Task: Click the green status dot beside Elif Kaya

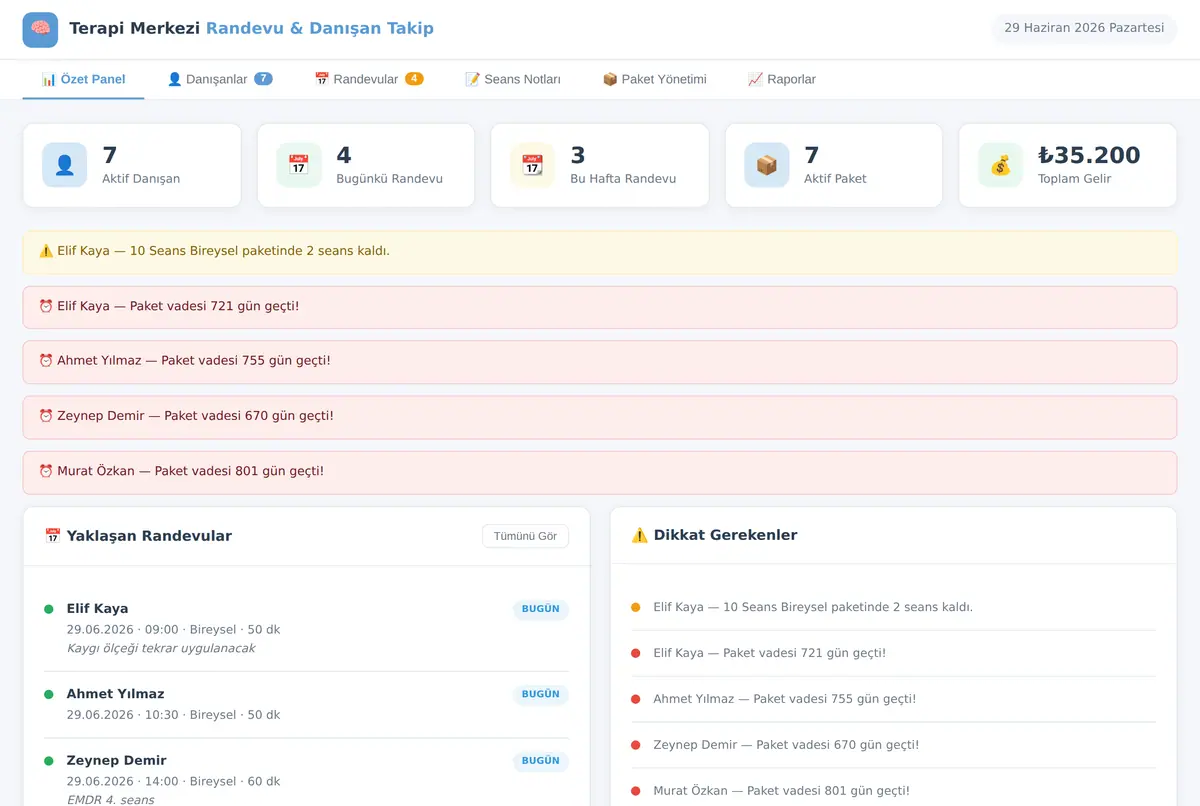Action: [x=49, y=609]
